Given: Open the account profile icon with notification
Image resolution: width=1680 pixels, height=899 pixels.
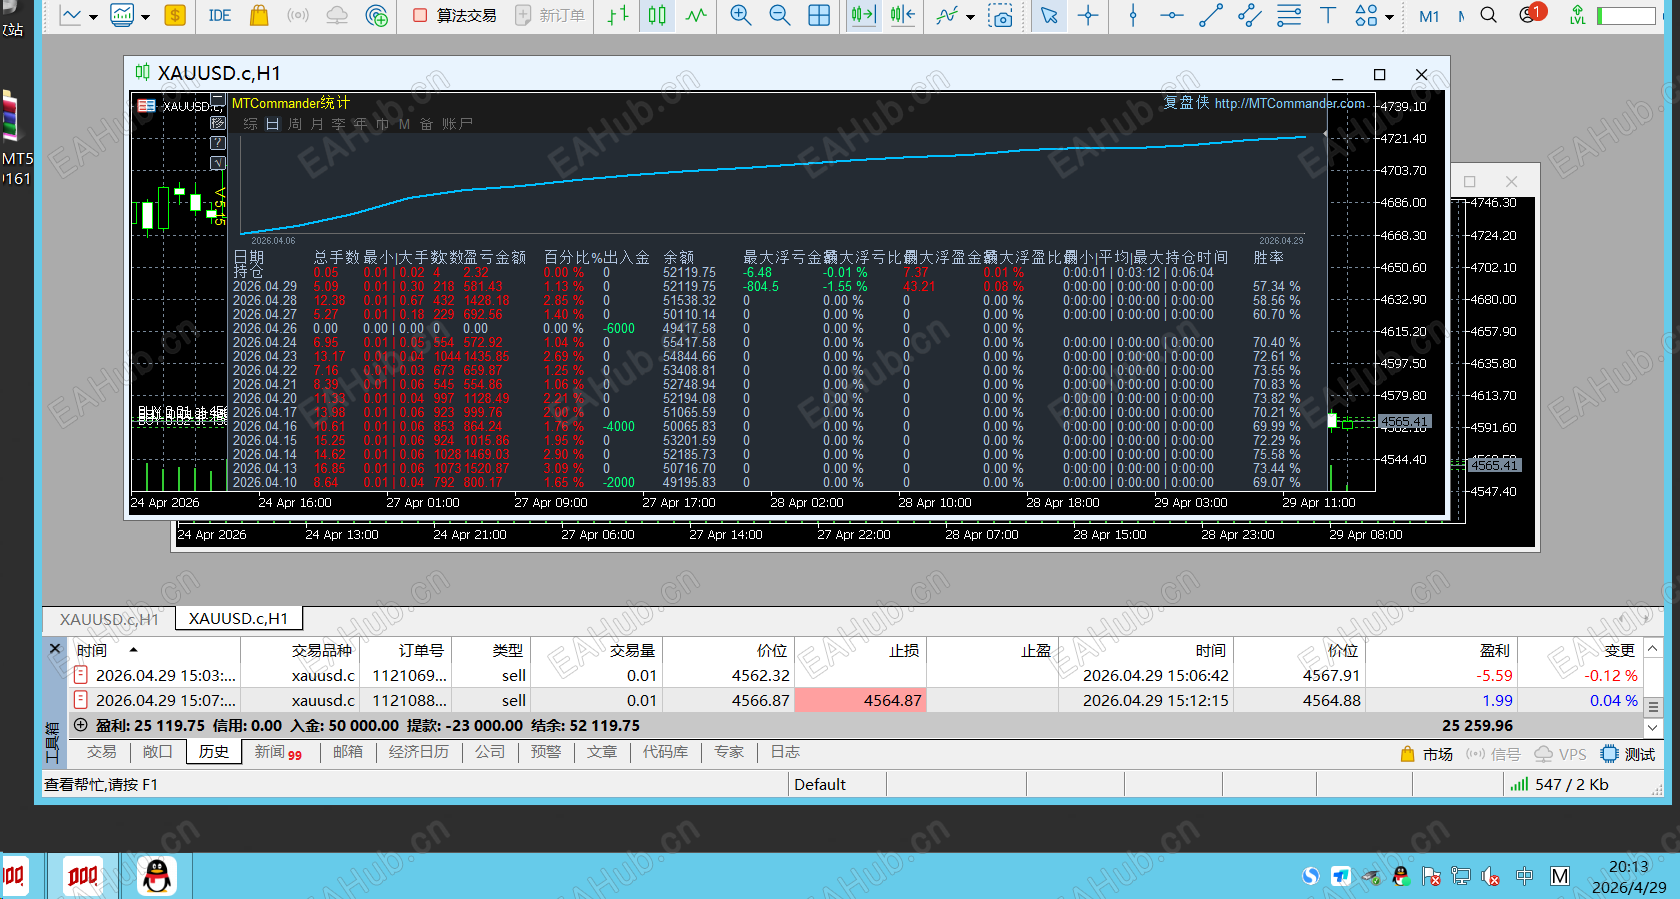Looking at the screenshot, I should (x=1532, y=14).
